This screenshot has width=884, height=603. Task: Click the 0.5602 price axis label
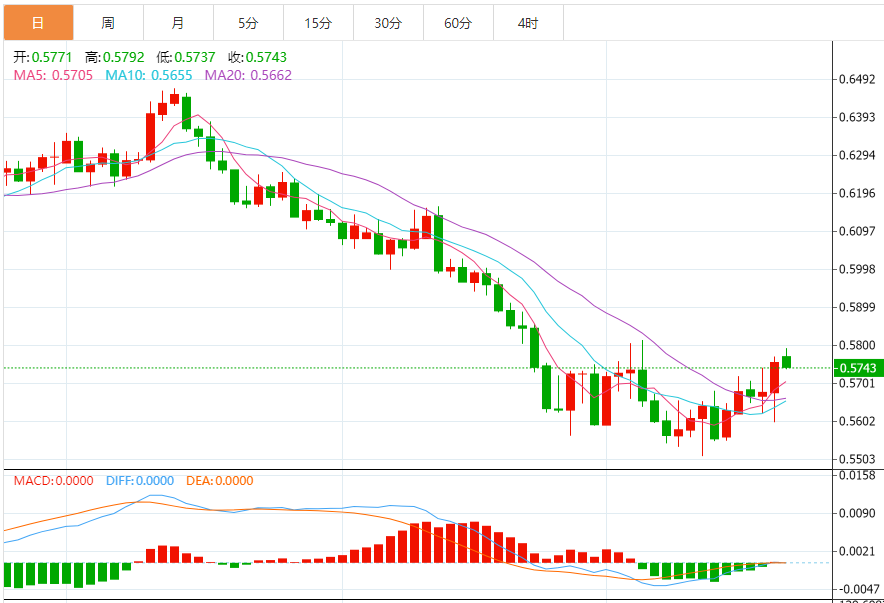857,422
